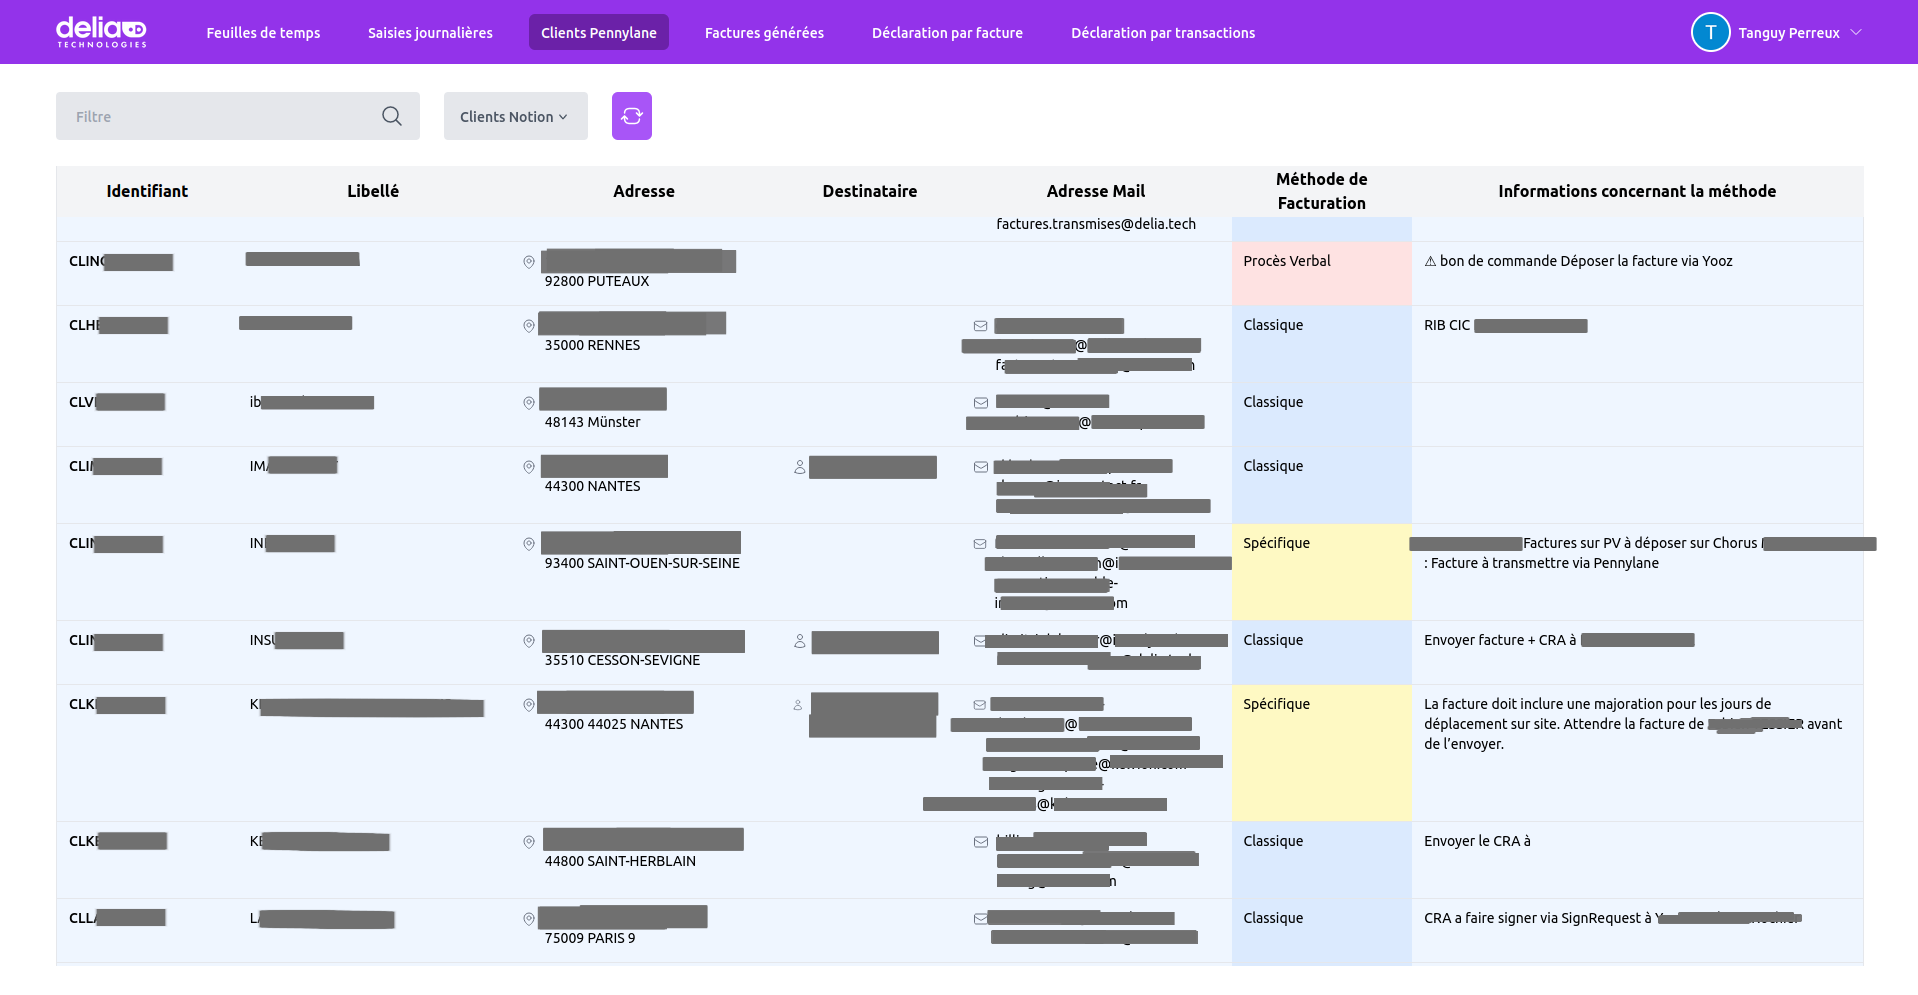This screenshot has height=995, width=1918.
Task: Open the Factures générées tab
Action: [x=763, y=32]
